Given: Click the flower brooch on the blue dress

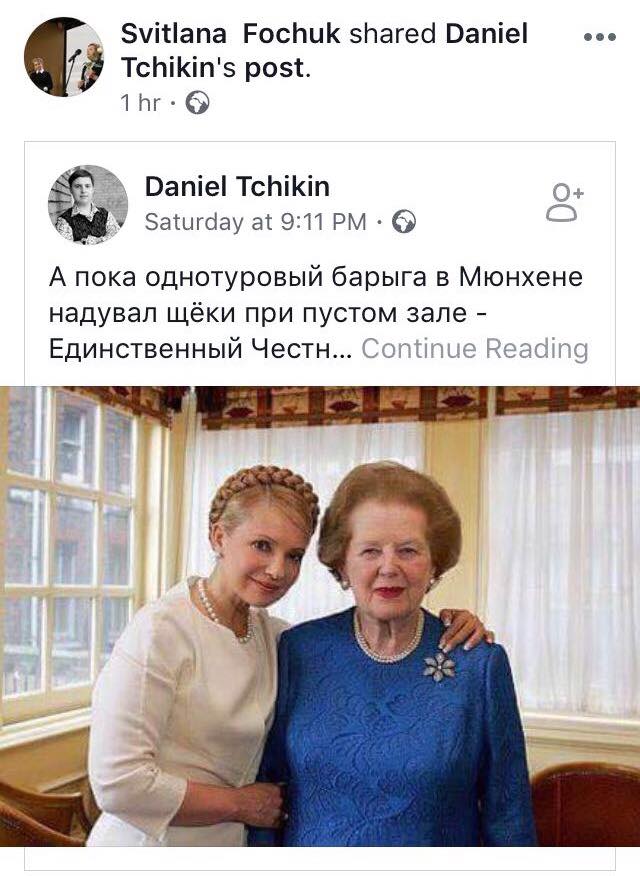Looking at the screenshot, I should coord(439,666).
